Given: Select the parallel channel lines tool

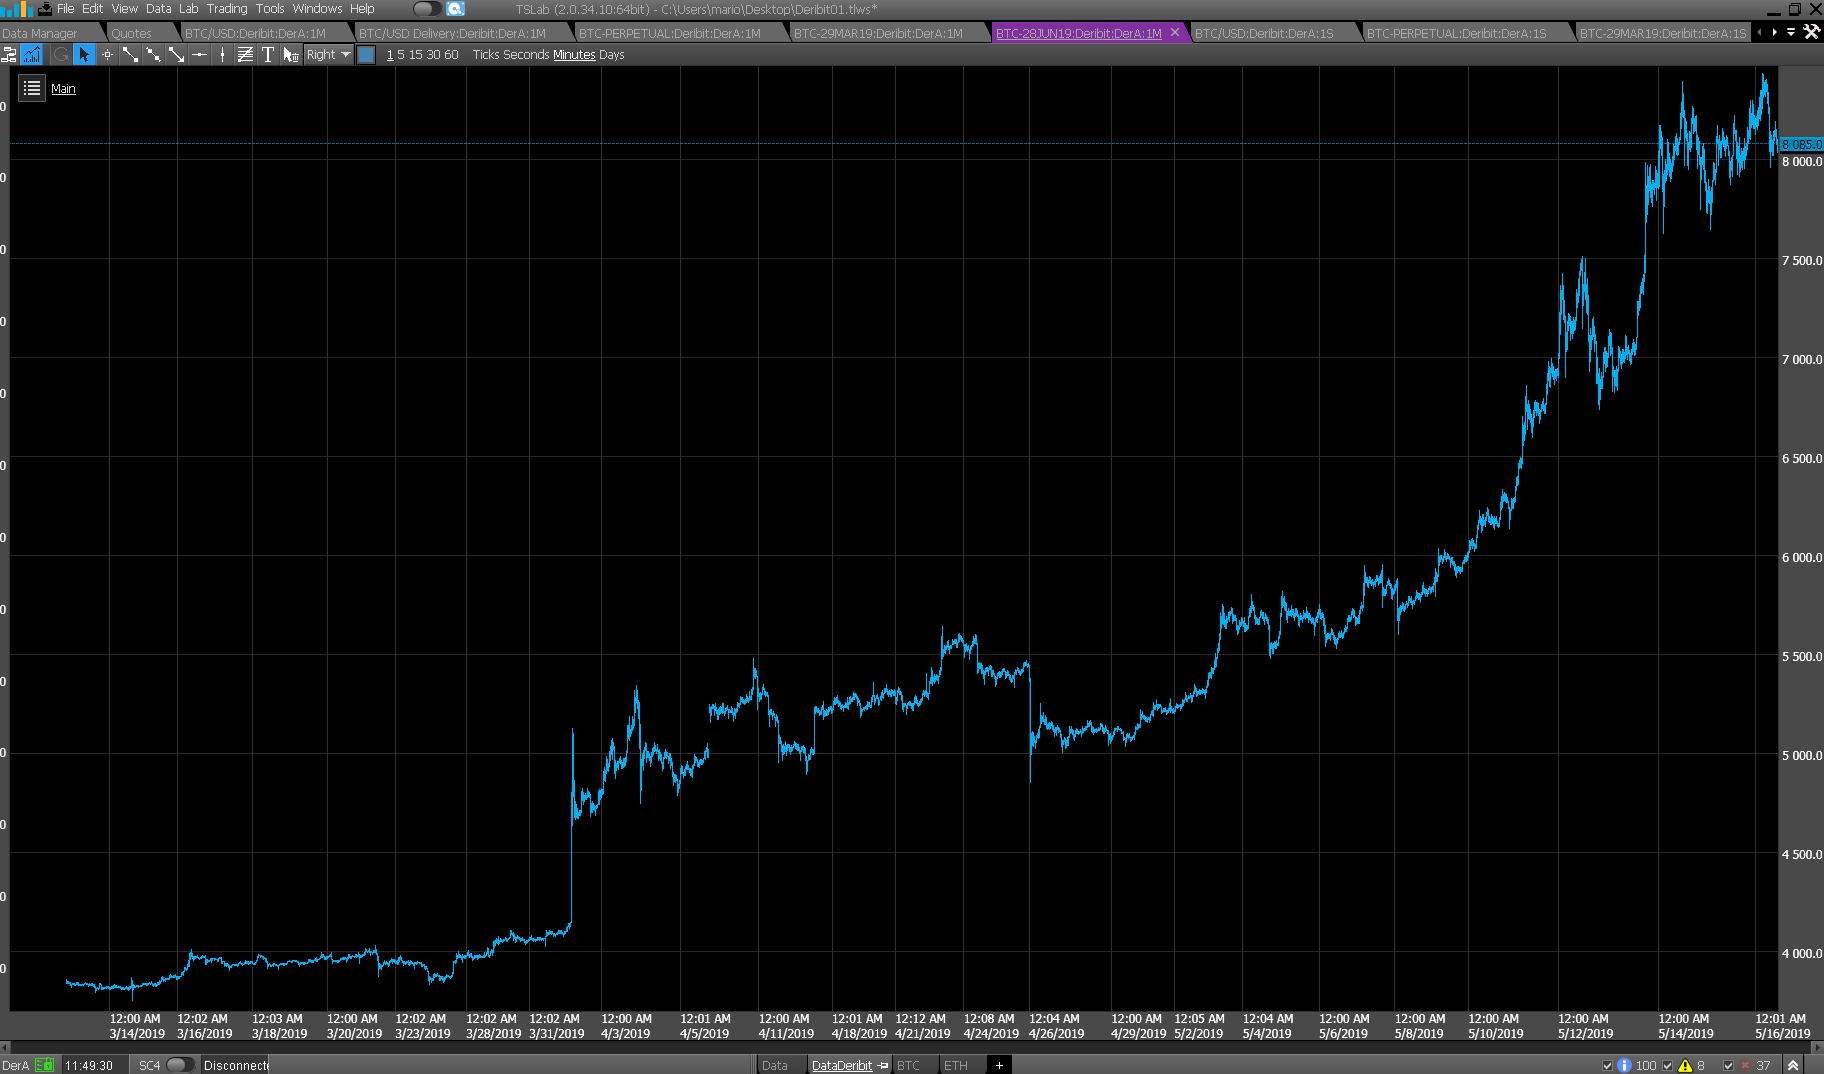Looking at the screenshot, I should pyautogui.click(x=245, y=55).
